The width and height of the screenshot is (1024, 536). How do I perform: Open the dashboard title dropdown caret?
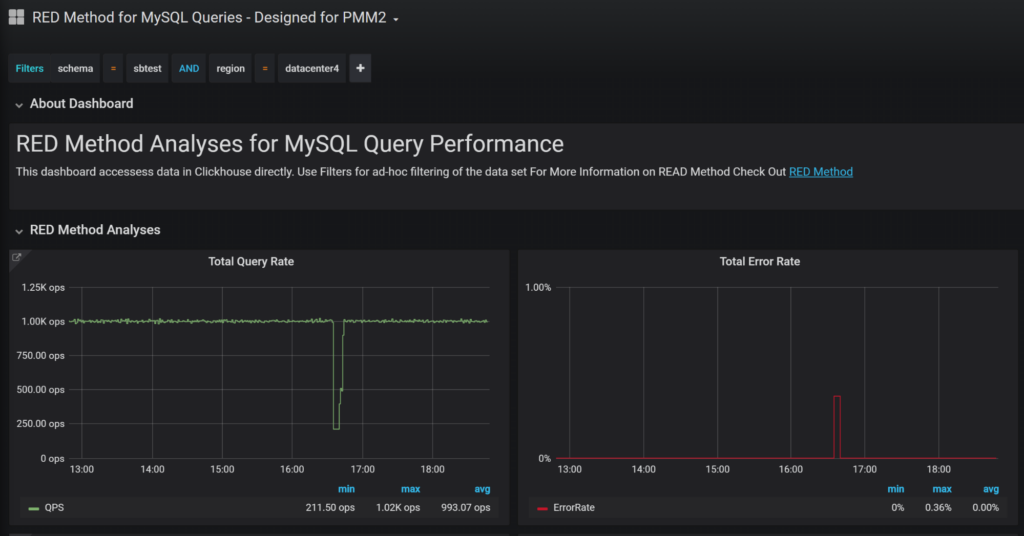tap(396, 20)
